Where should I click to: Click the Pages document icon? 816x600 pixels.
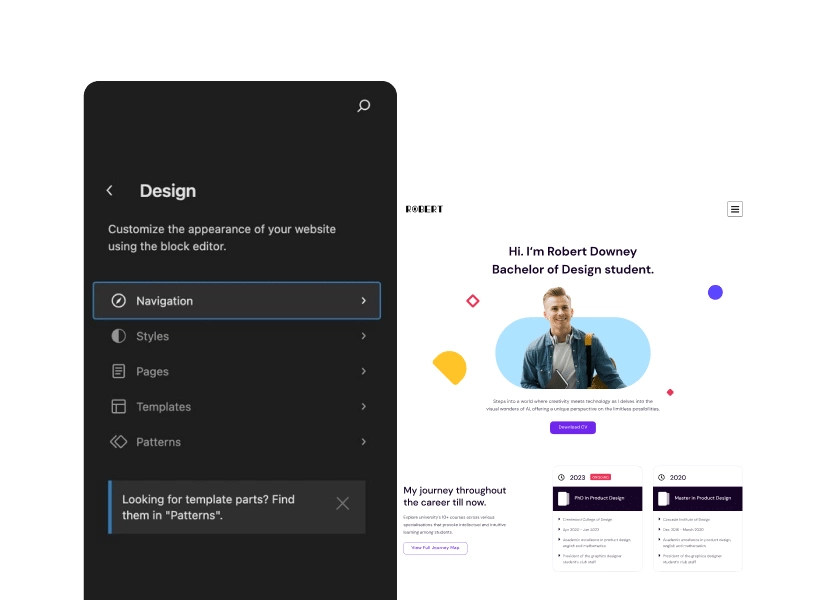(x=119, y=372)
